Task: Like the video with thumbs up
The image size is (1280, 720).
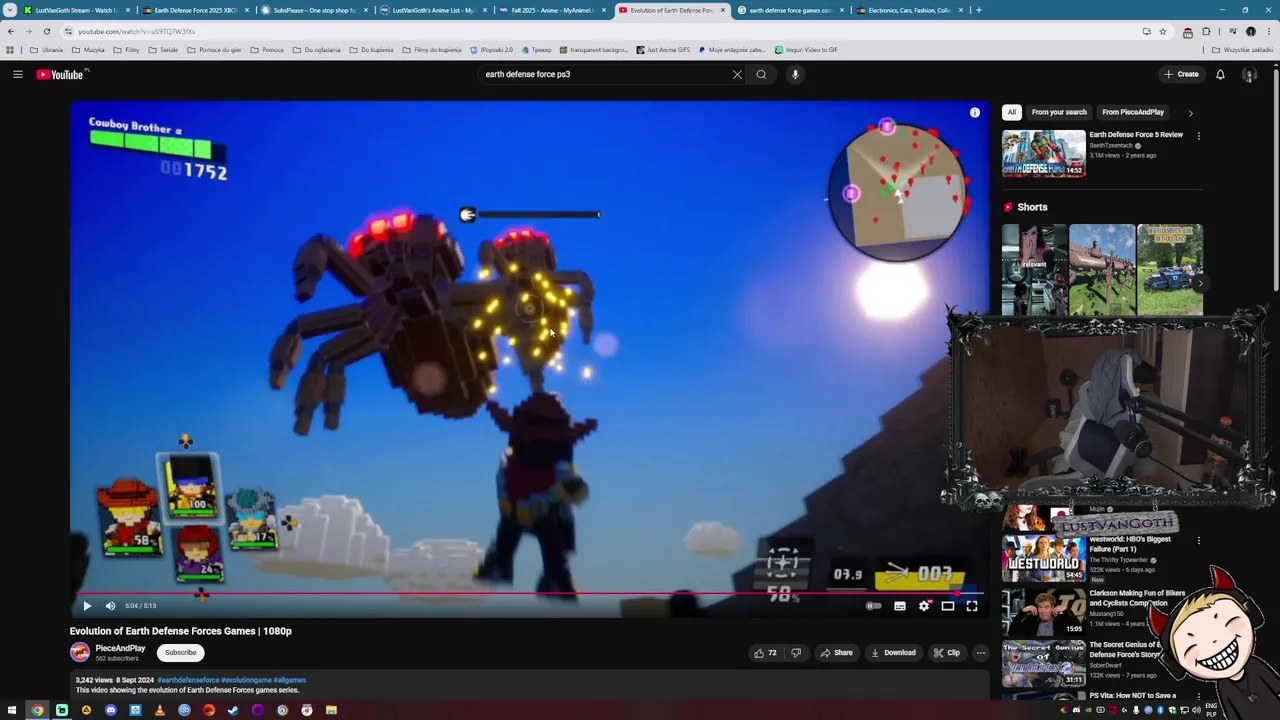Action: point(766,653)
